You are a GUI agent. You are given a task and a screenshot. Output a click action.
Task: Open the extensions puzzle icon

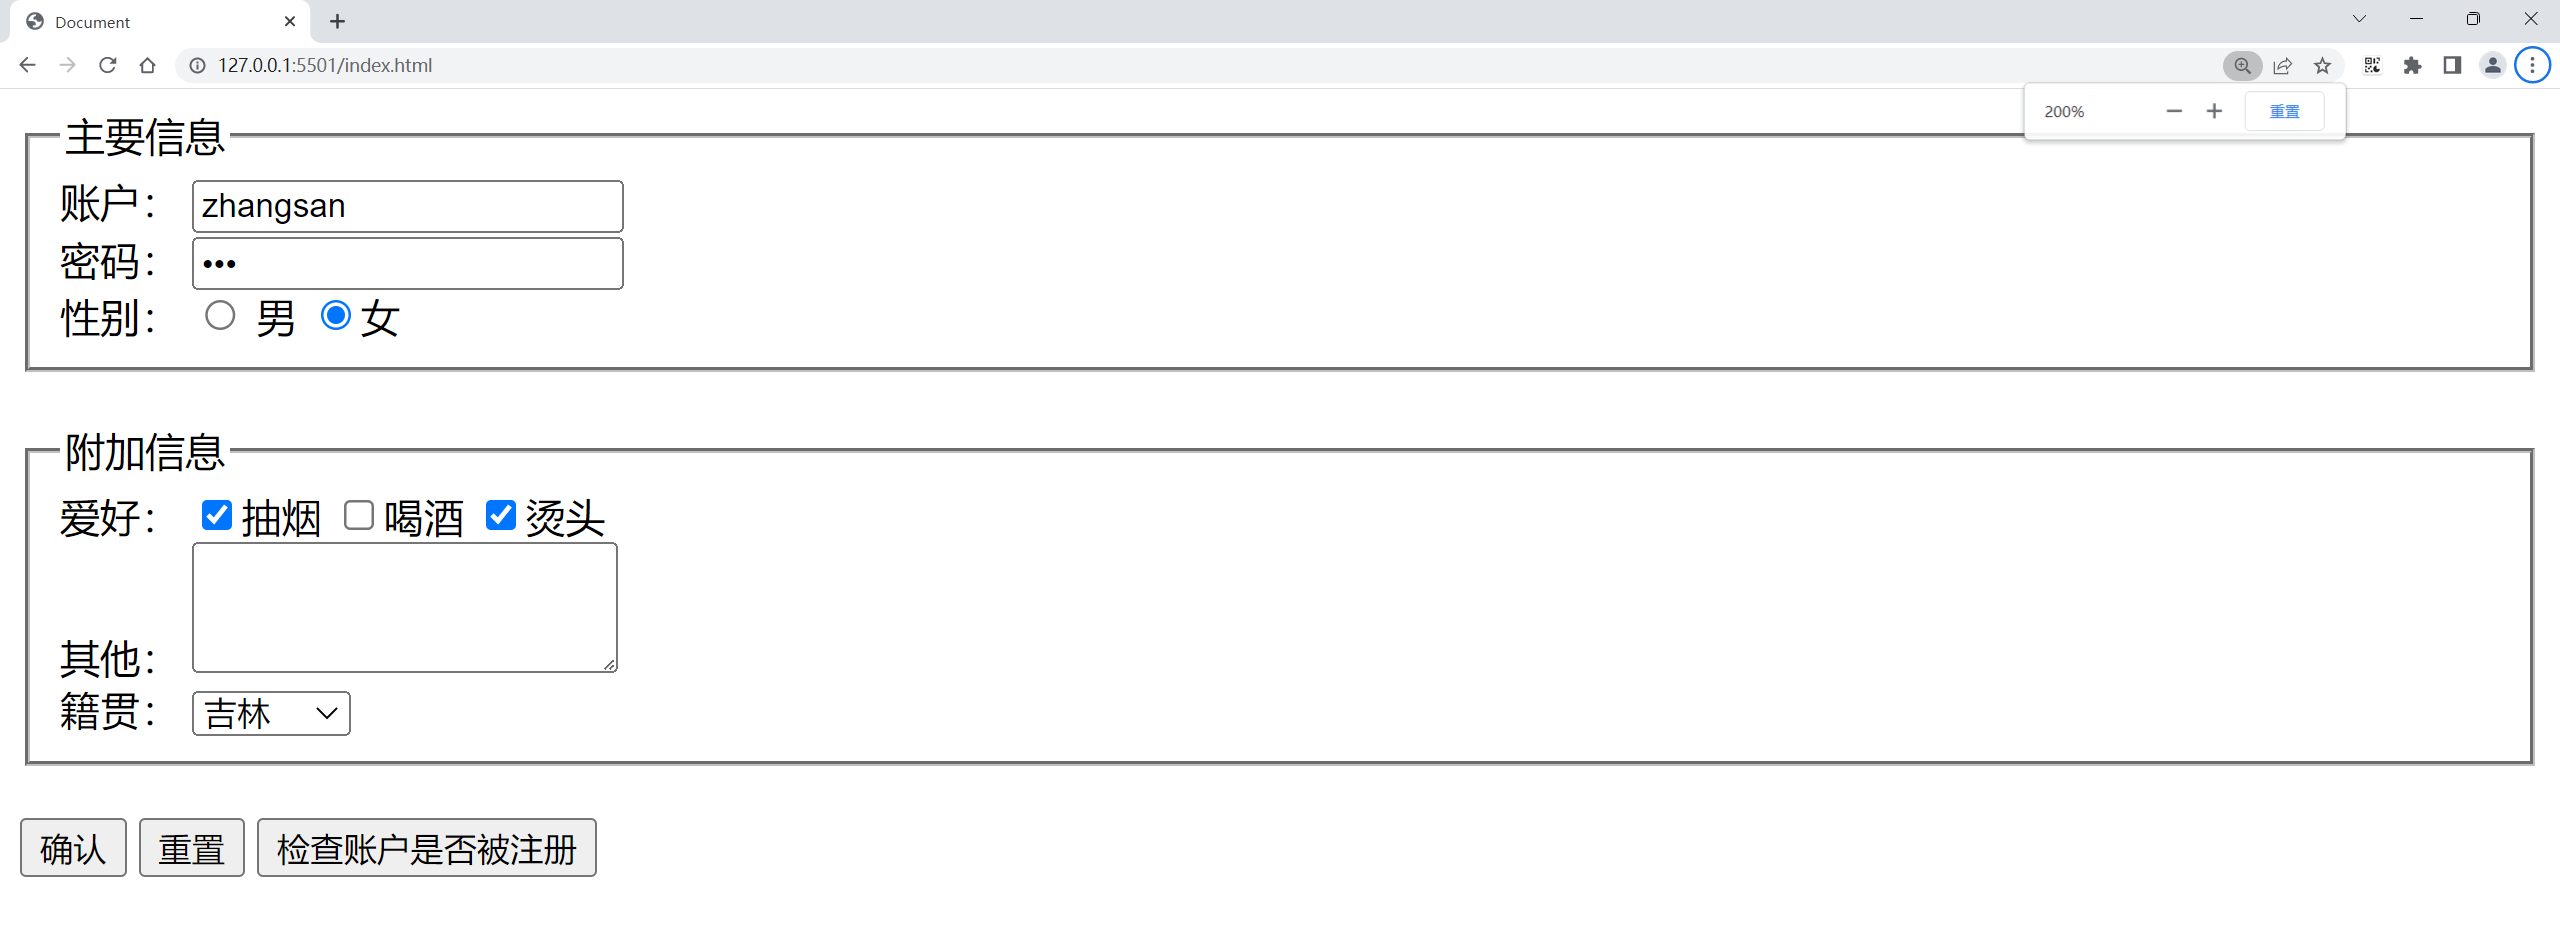click(x=2412, y=65)
